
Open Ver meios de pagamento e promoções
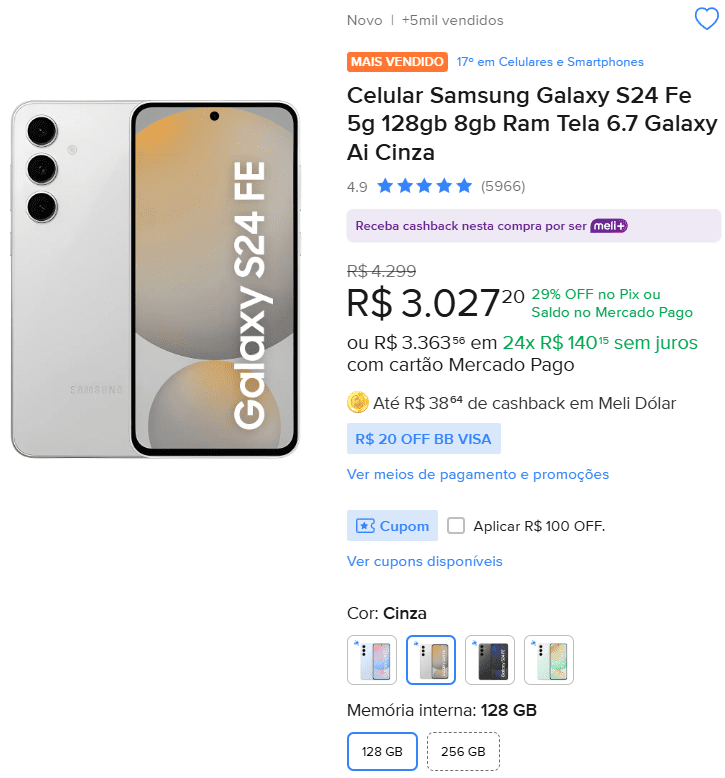[x=478, y=474]
